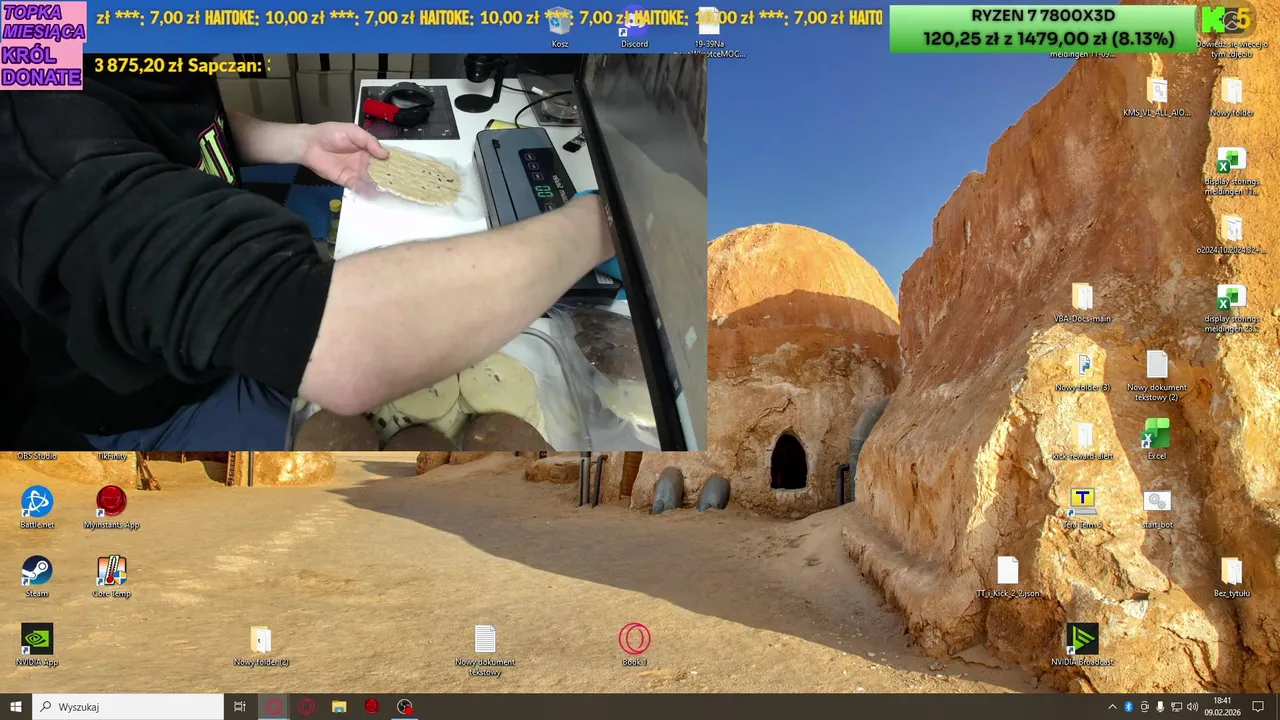Select the KMS_VL_ALL_AIO file icon

pyautogui.click(x=1157, y=96)
